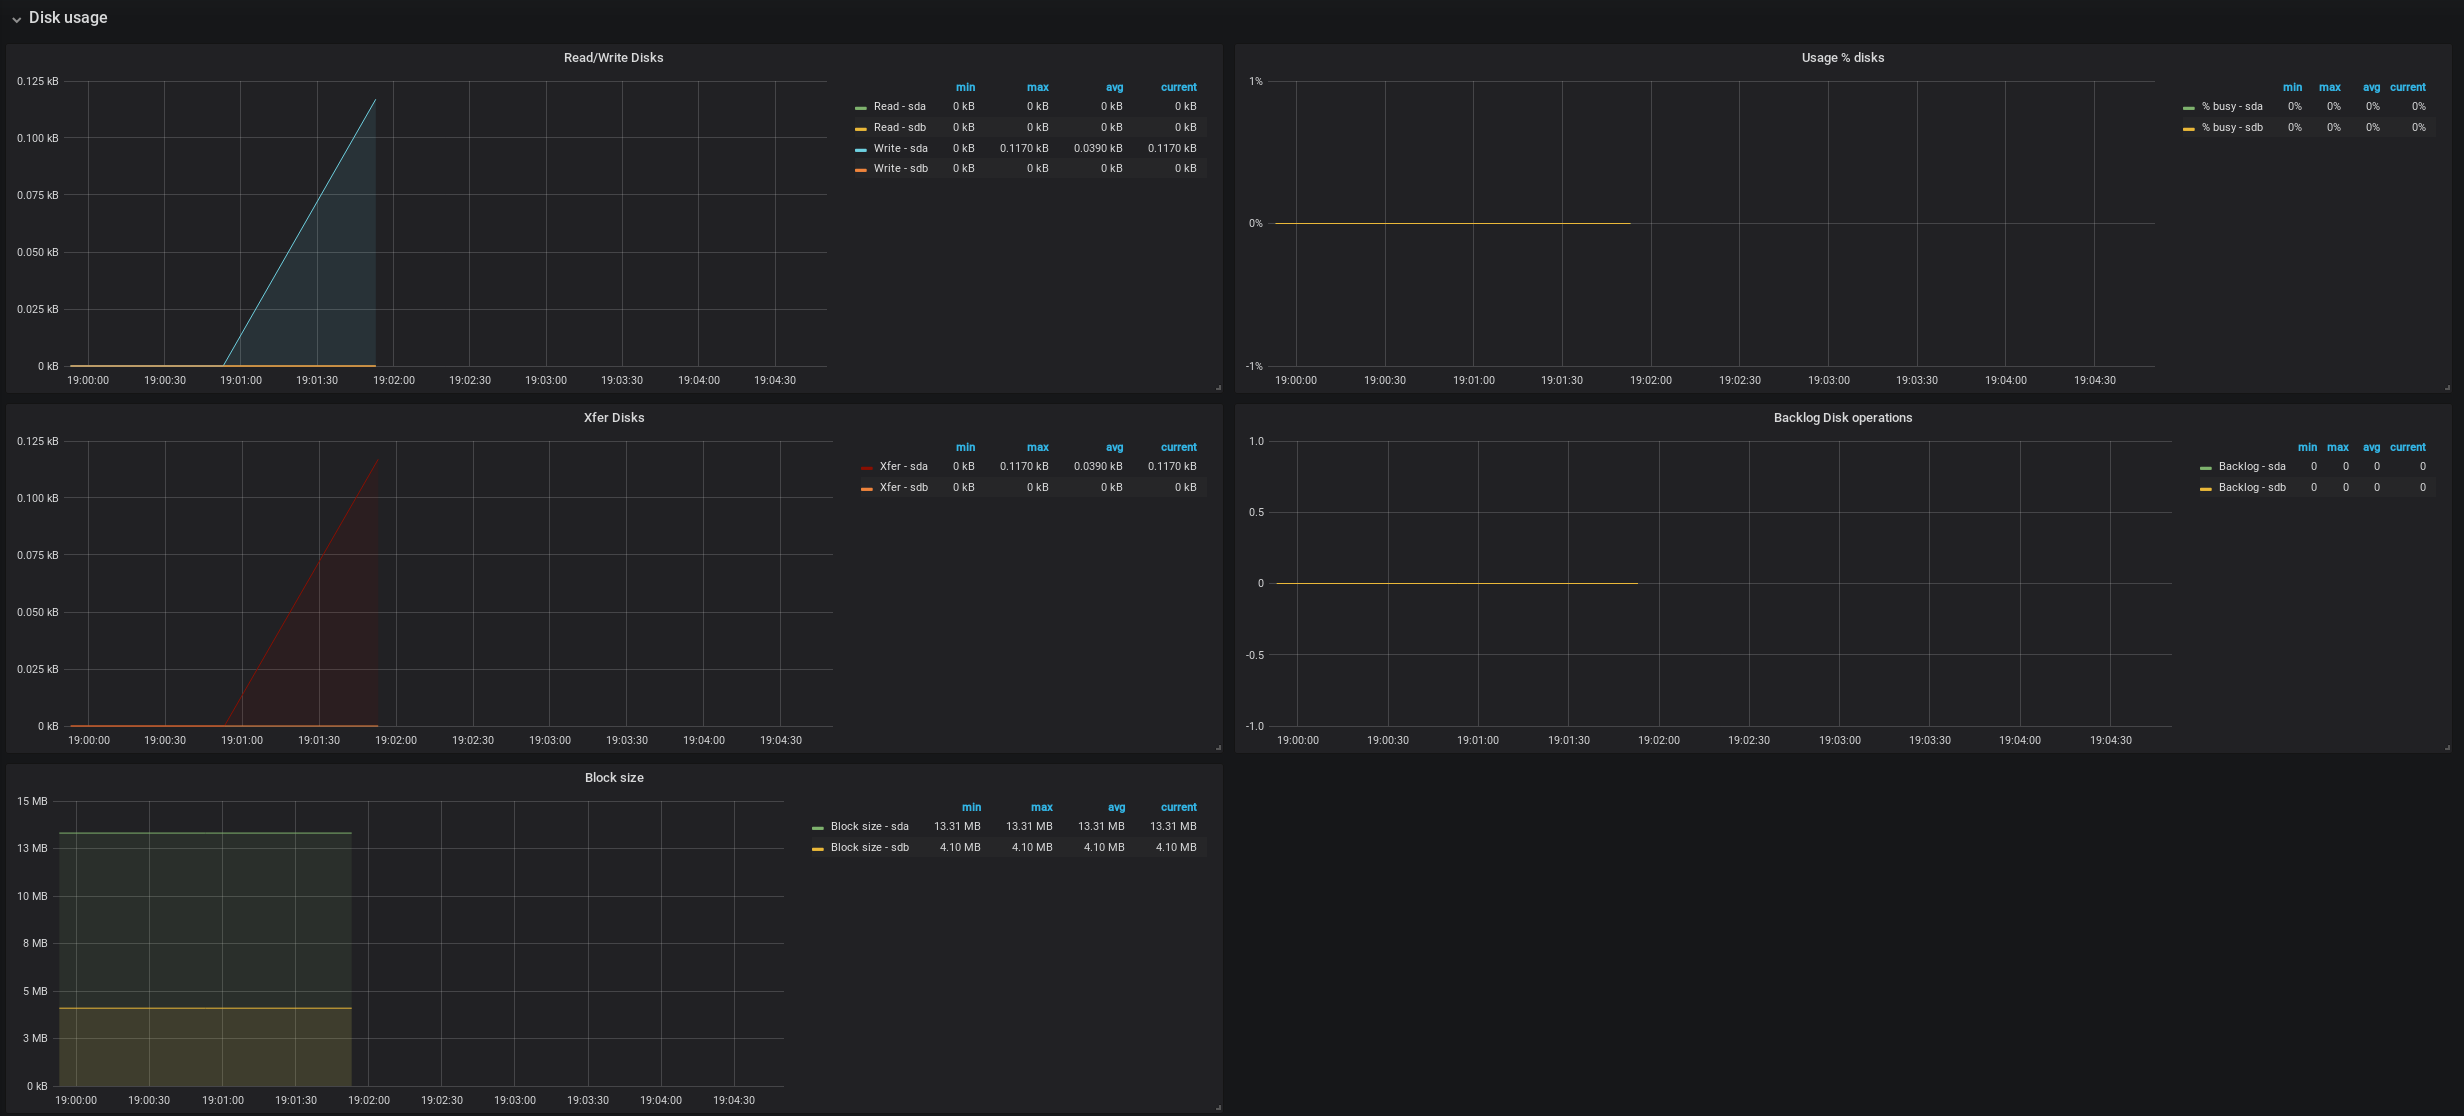Toggle the Xfer - sda legend series
2464x1116 pixels.
pyautogui.click(x=903, y=467)
